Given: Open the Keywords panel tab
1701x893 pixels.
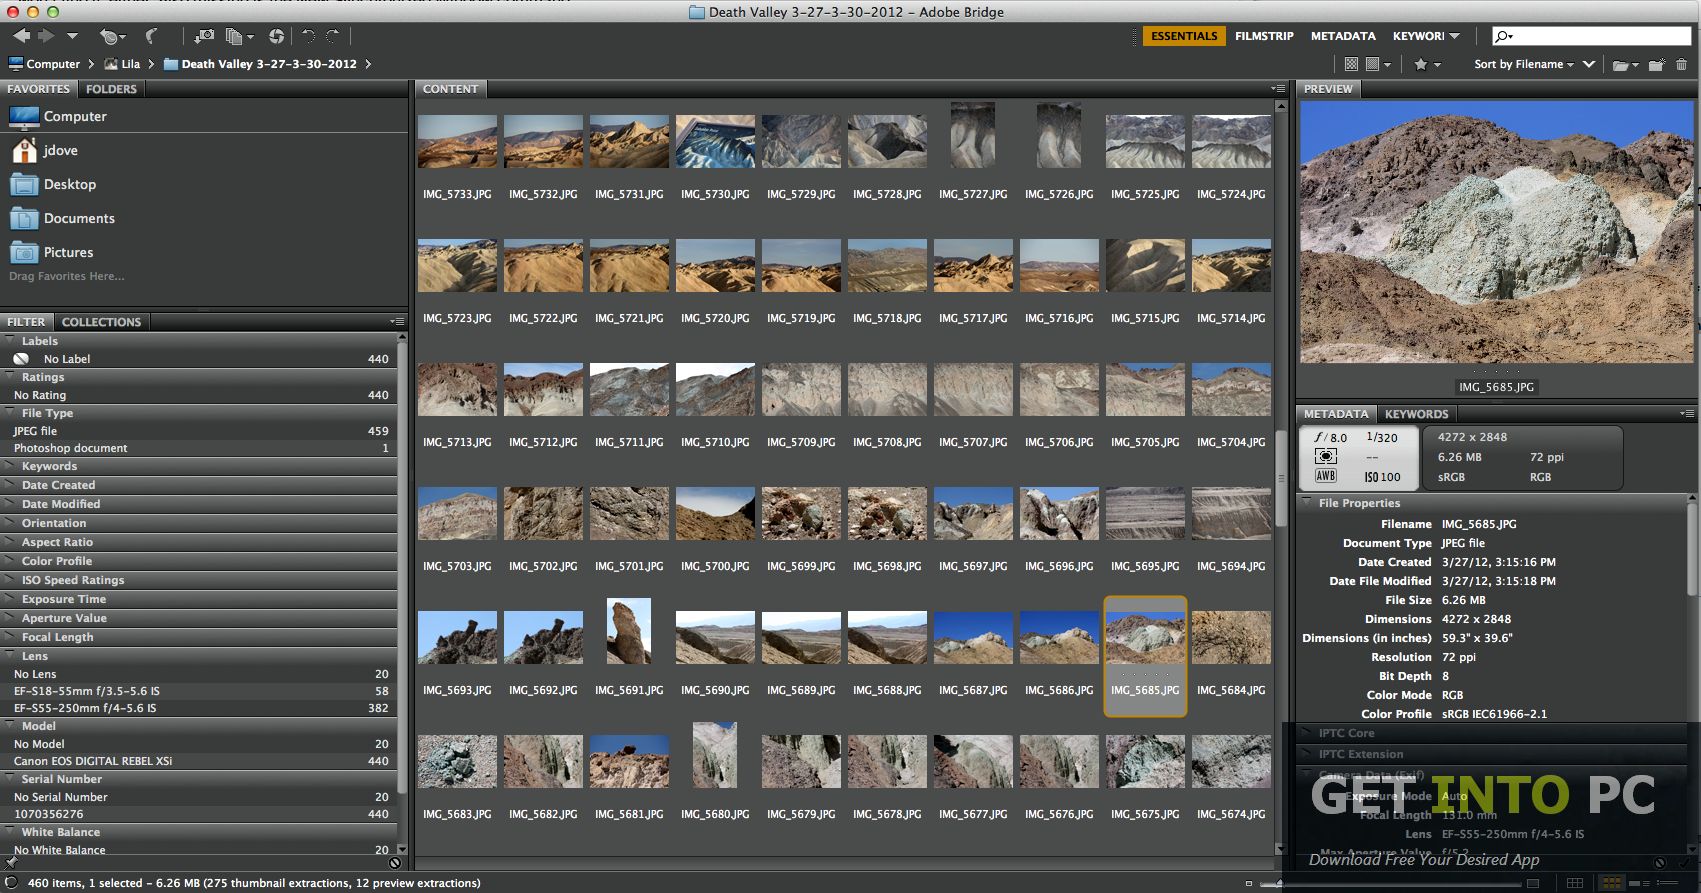Looking at the screenshot, I should point(1416,414).
